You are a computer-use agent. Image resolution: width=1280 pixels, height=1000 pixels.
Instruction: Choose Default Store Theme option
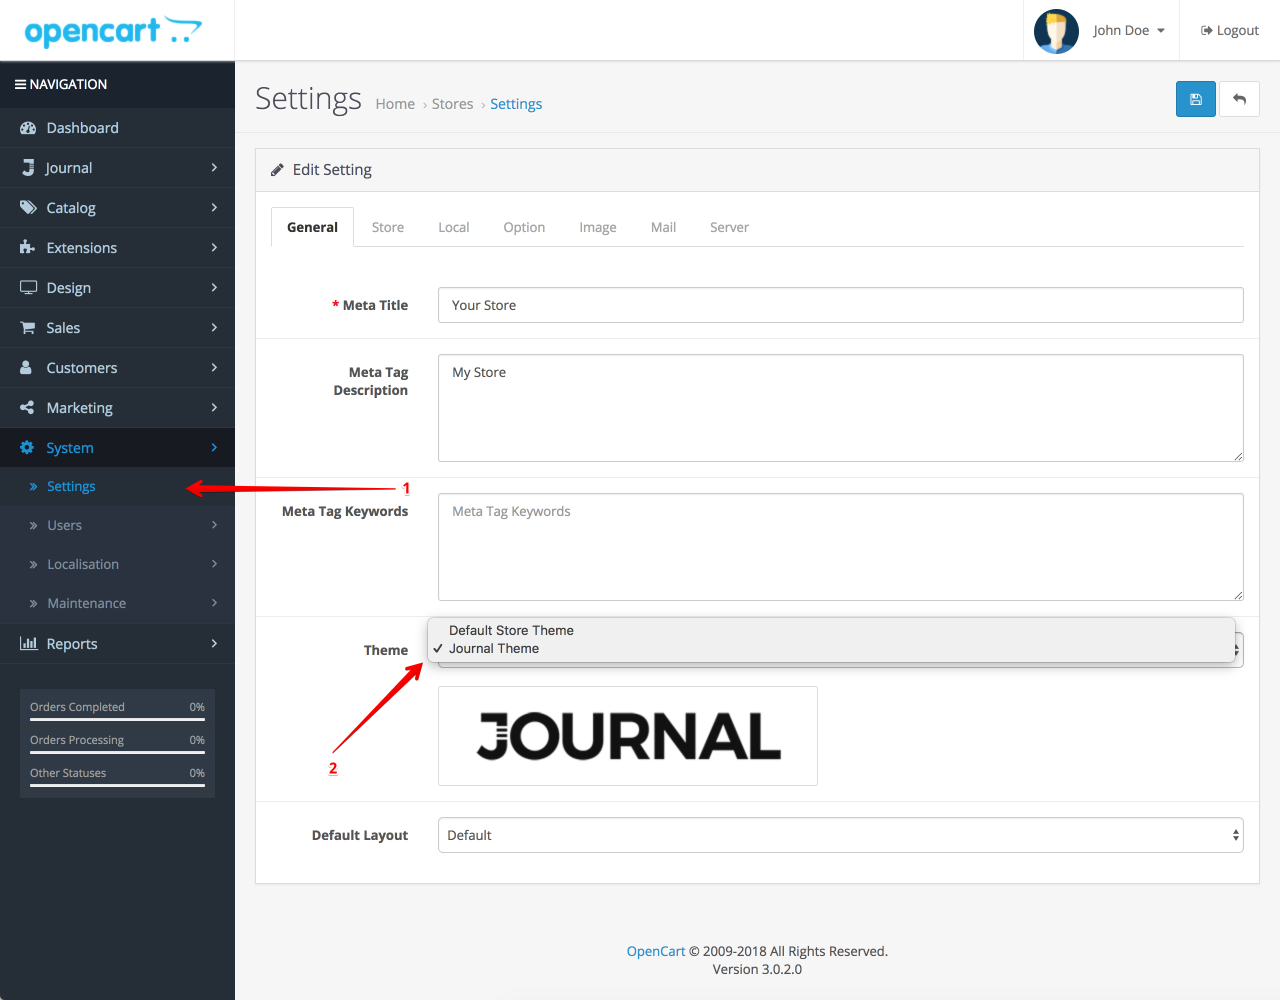click(831, 630)
